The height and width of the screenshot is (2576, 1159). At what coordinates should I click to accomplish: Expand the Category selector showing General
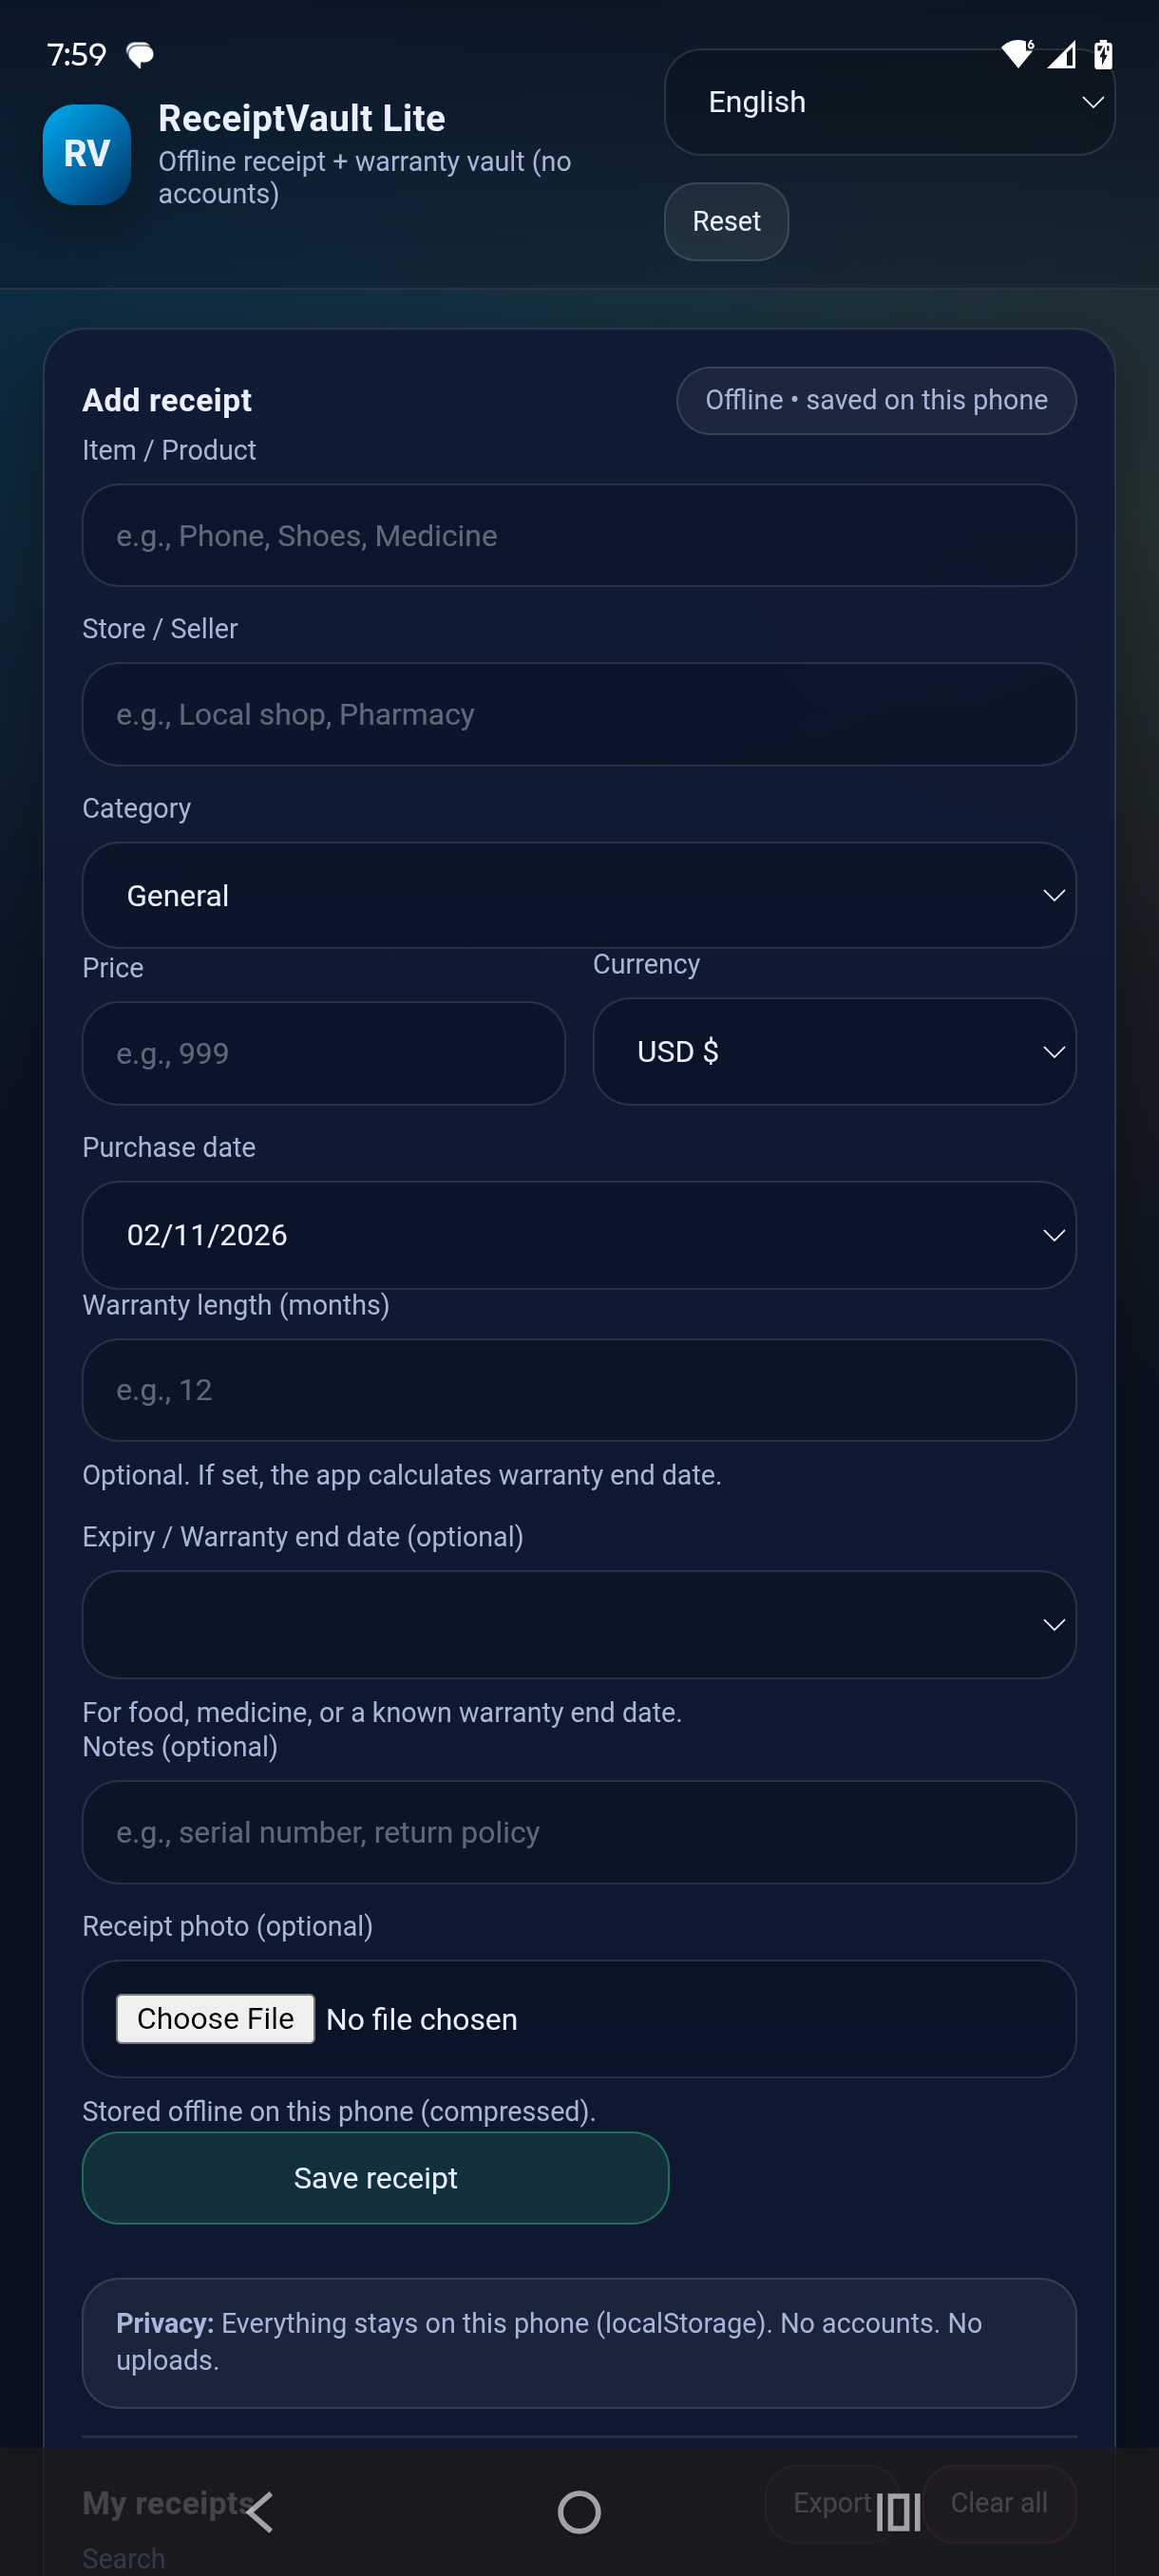tap(578, 895)
